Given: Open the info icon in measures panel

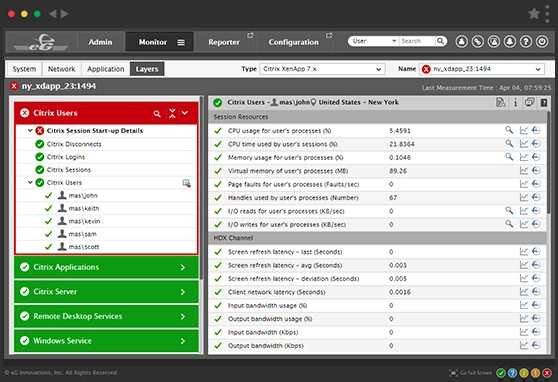Looking at the screenshot, I should pyautogui.click(x=515, y=103).
